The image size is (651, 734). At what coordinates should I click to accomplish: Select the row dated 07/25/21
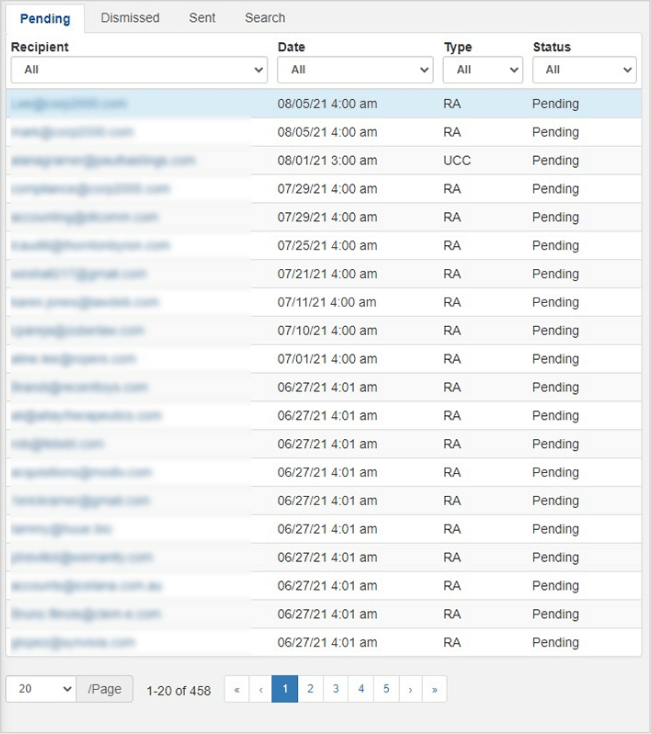click(x=325, y=246)
